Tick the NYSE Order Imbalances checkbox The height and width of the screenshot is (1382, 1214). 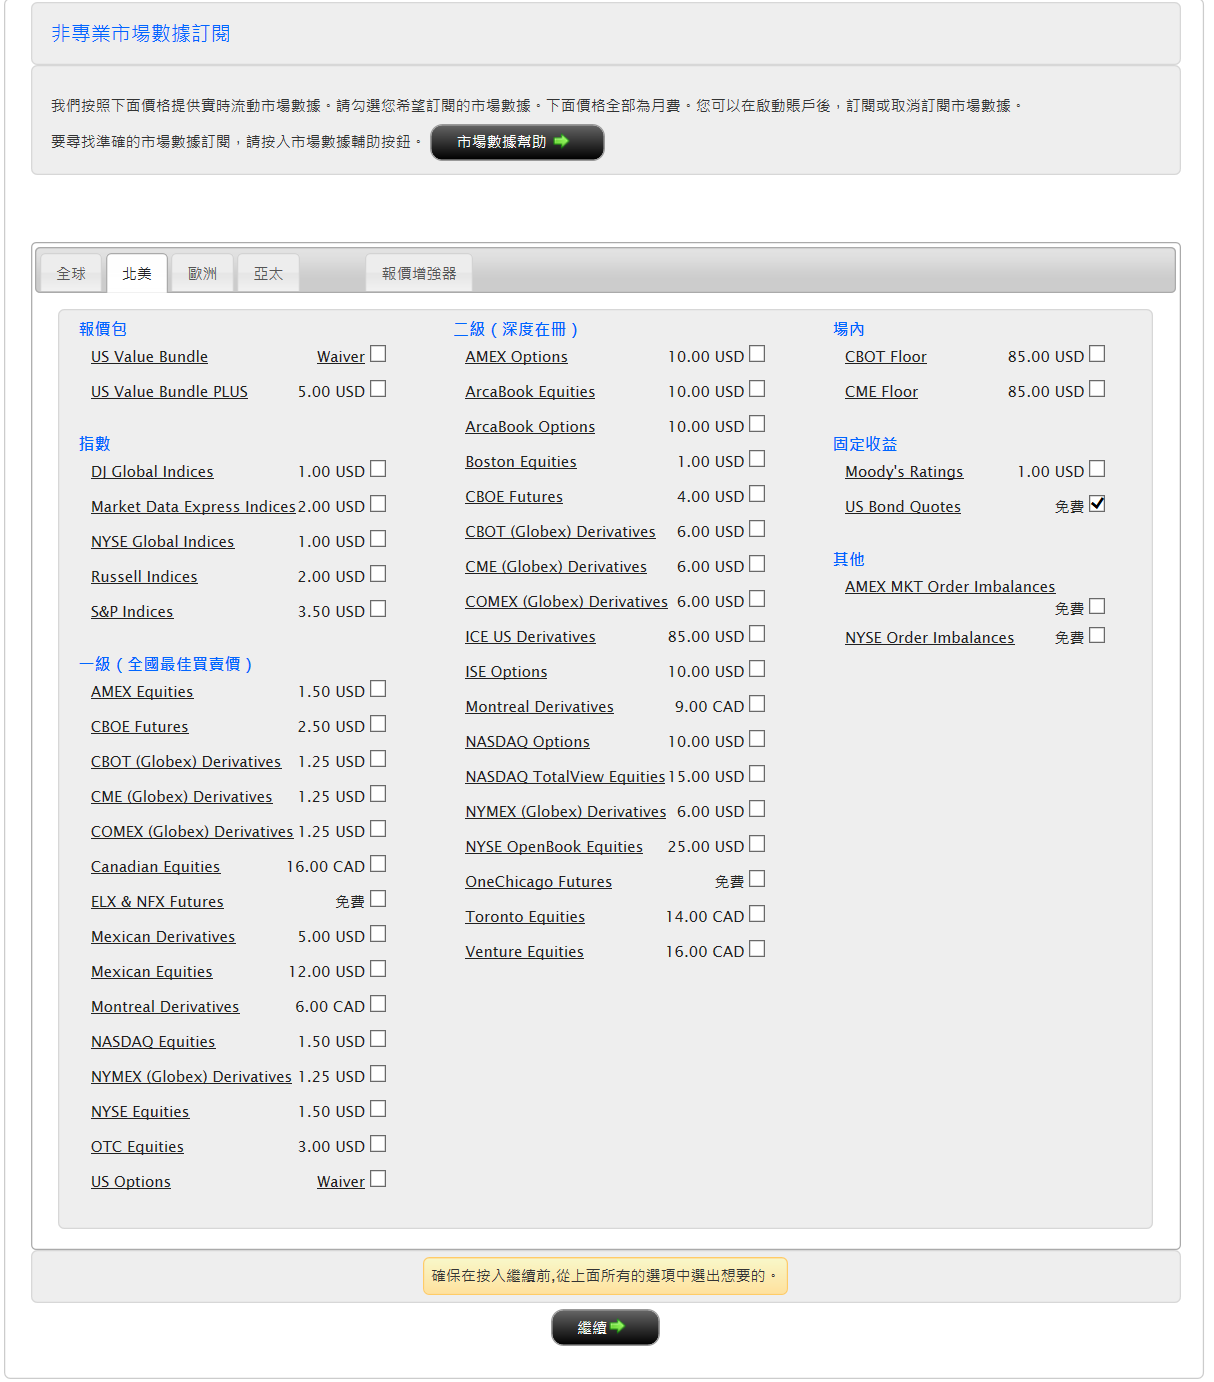tap(1097, 635)
